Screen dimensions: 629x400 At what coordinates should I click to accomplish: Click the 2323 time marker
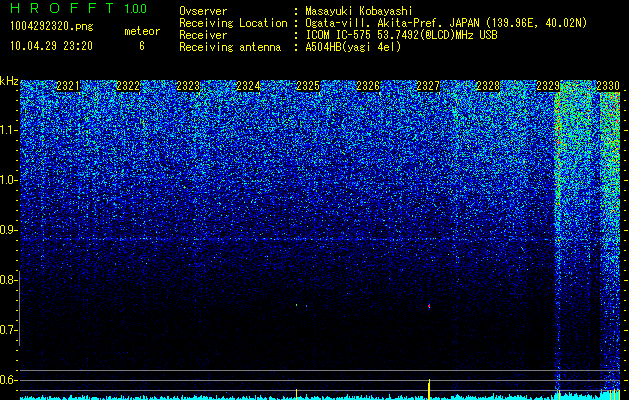click(188, 86)
